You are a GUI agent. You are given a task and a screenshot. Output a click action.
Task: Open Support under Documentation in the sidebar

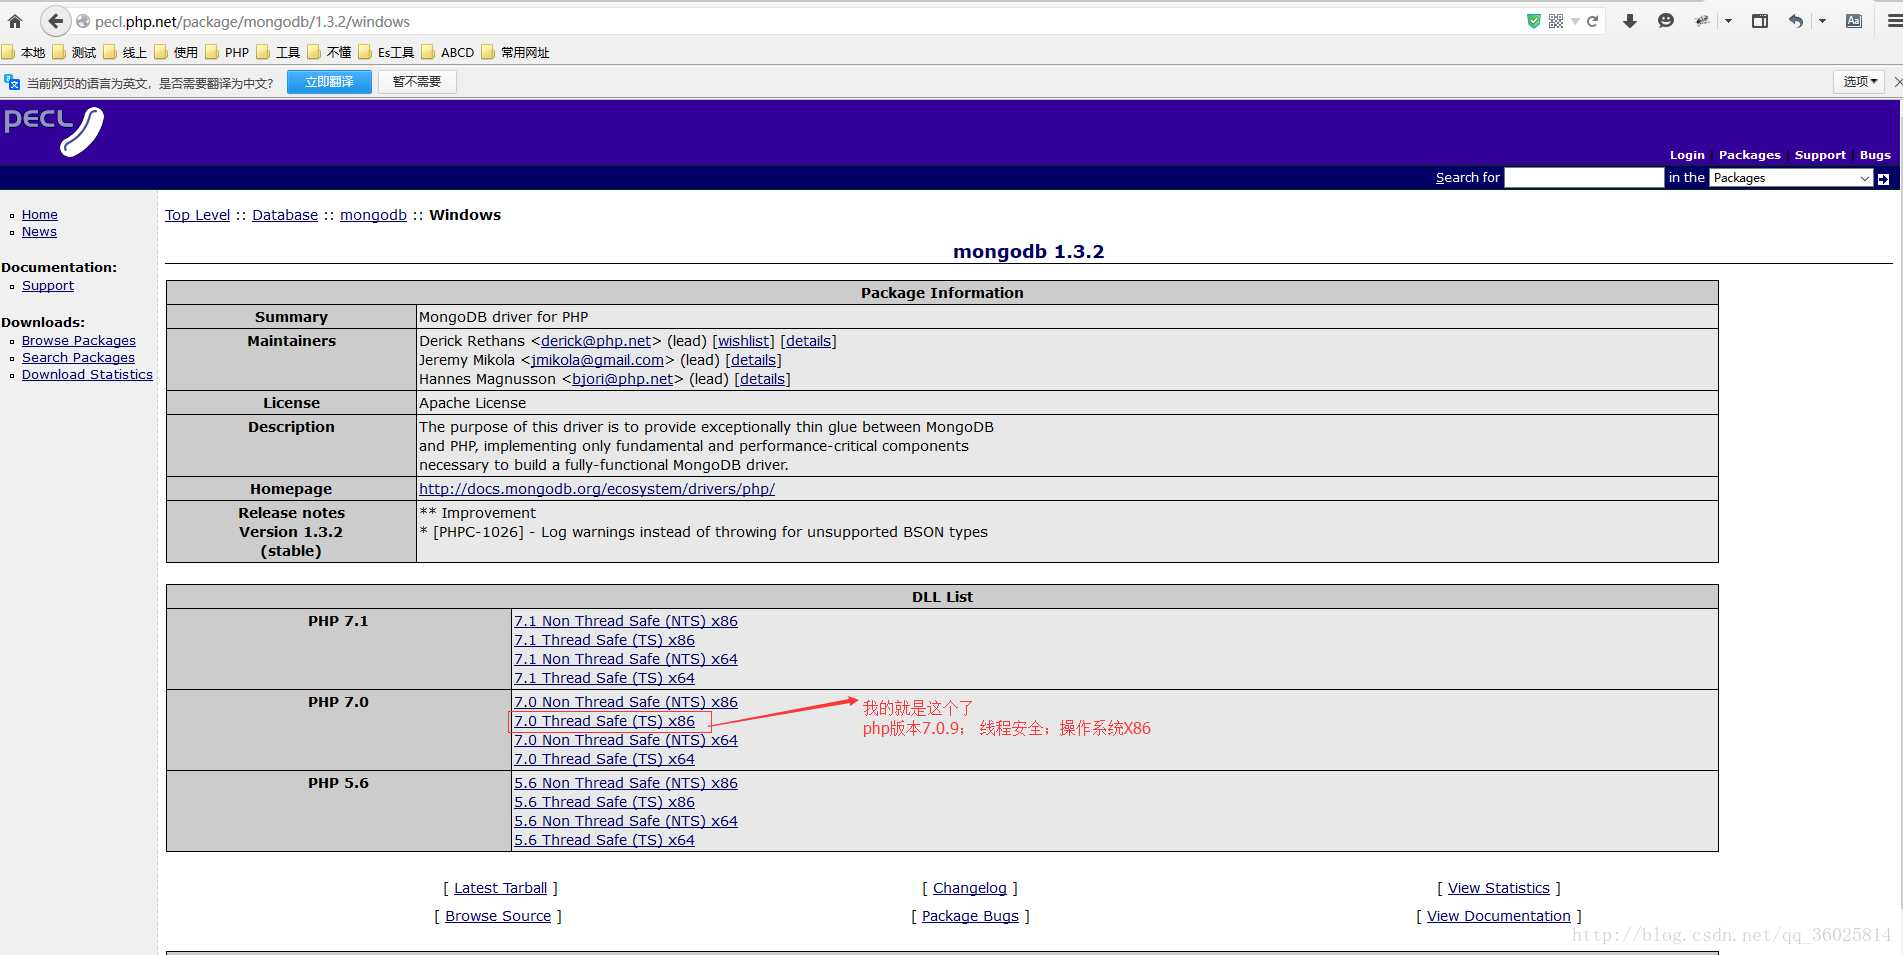point(48,286)
